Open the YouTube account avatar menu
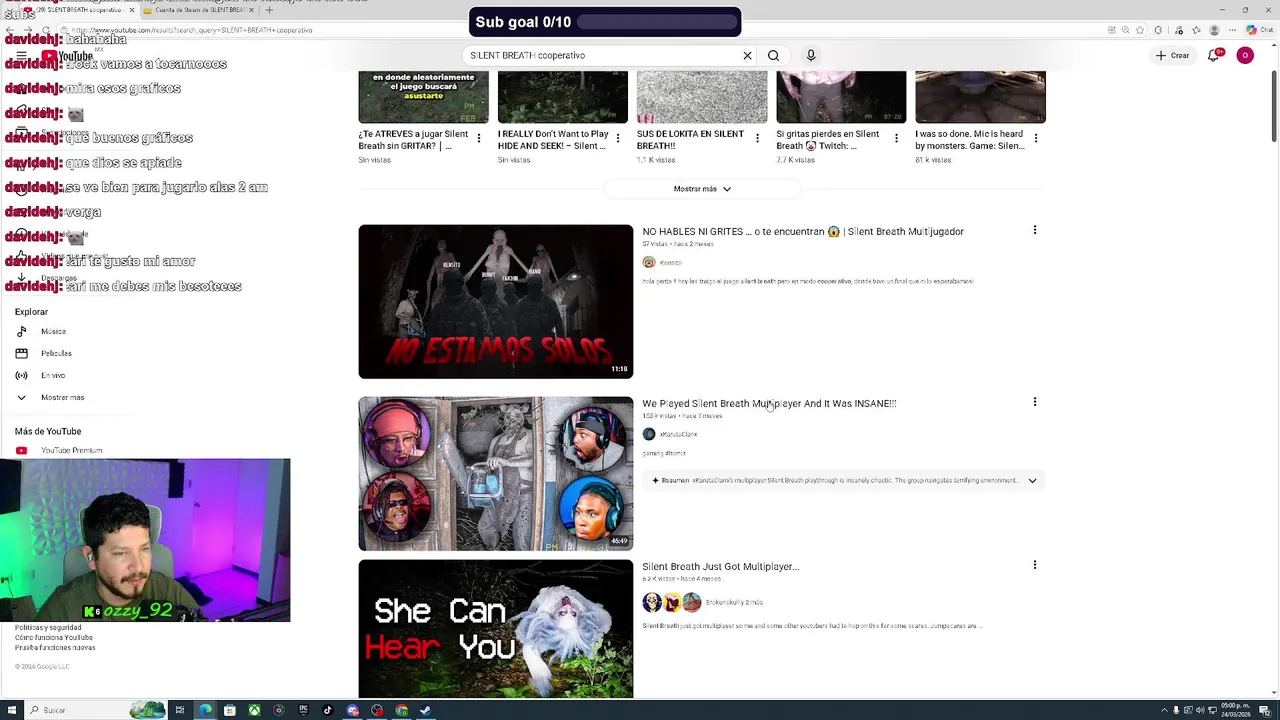The image size is (1280, 720). coord(1245,56)
